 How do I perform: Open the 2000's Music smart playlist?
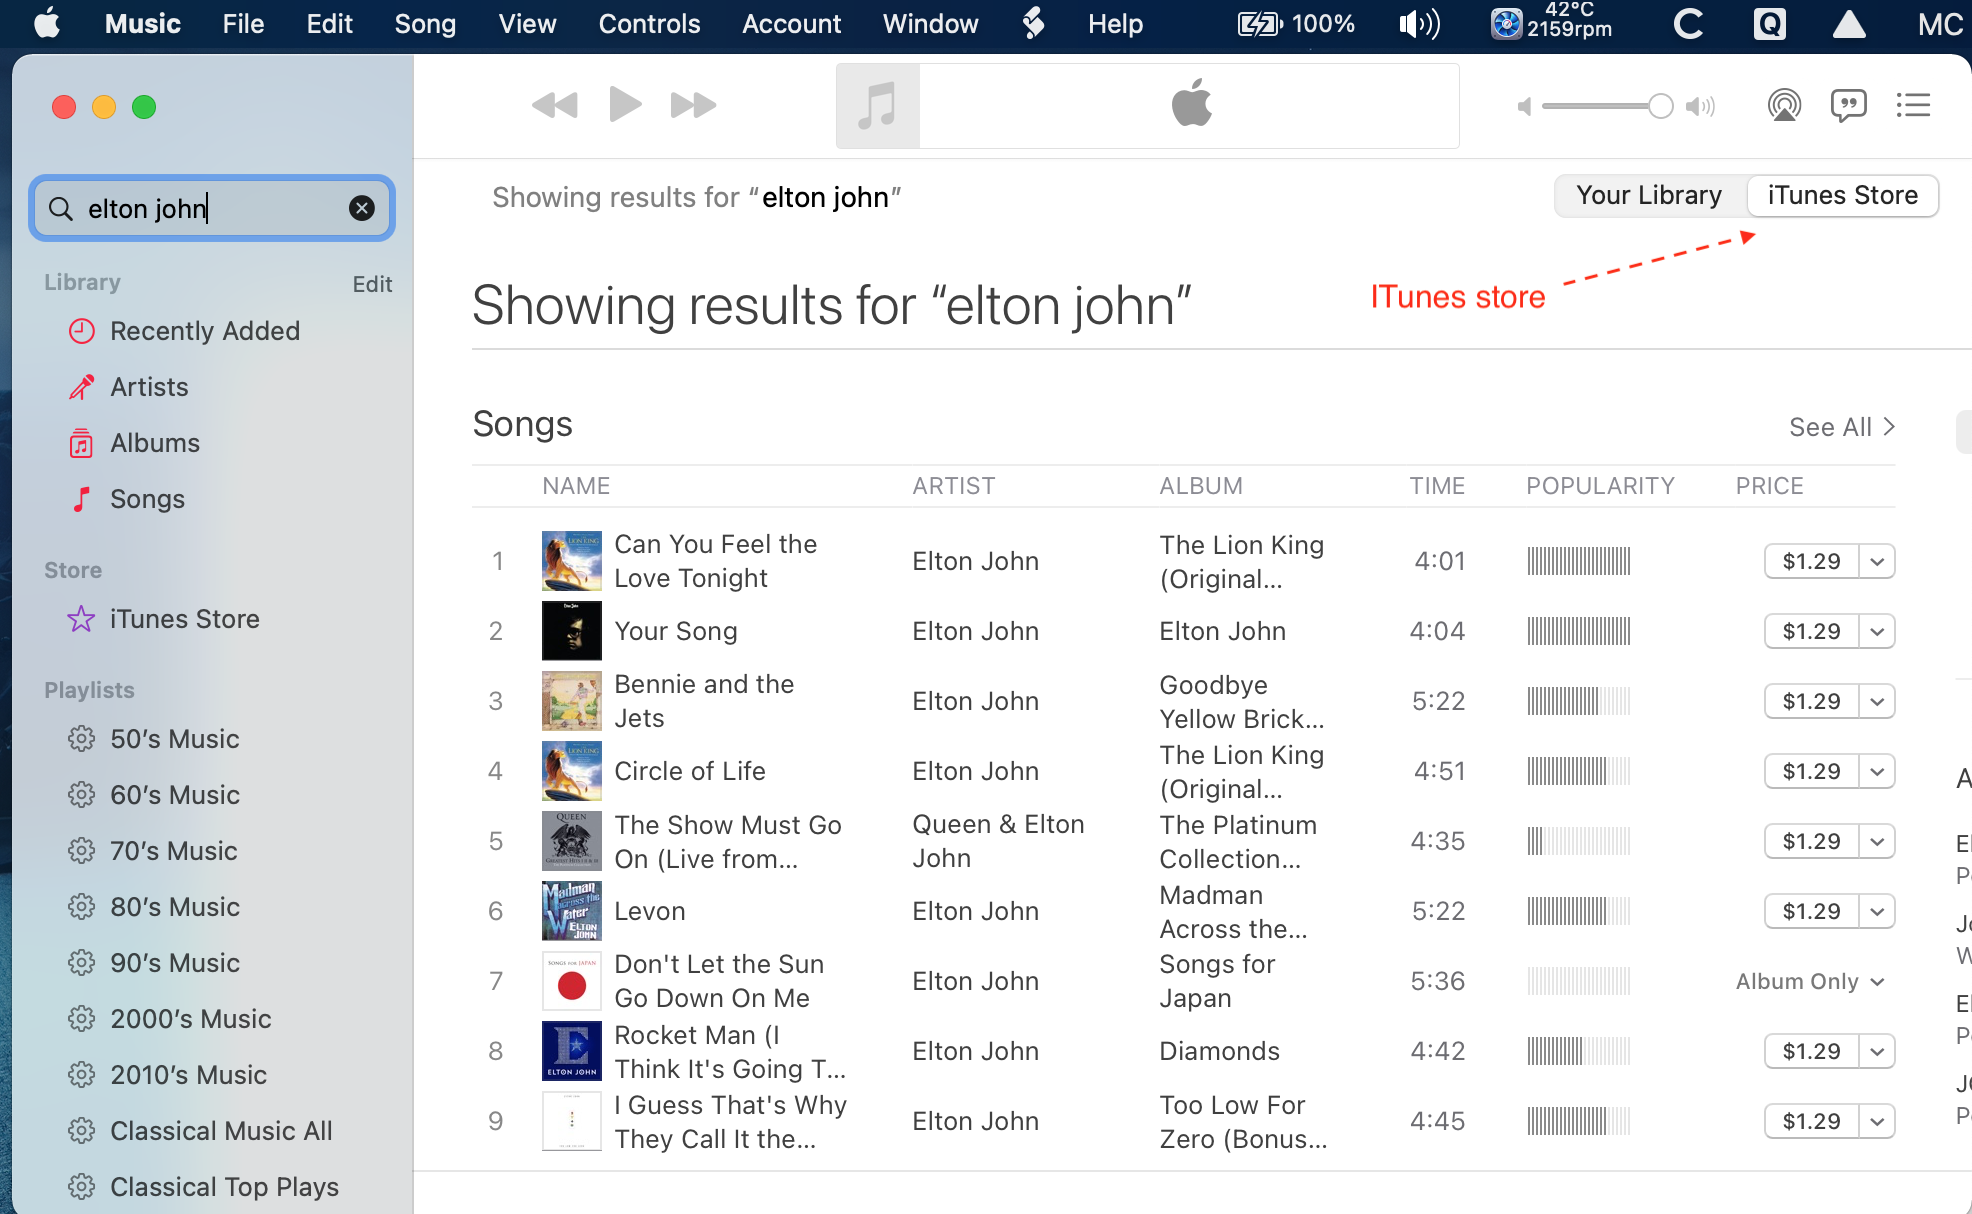click(191, 1019)
